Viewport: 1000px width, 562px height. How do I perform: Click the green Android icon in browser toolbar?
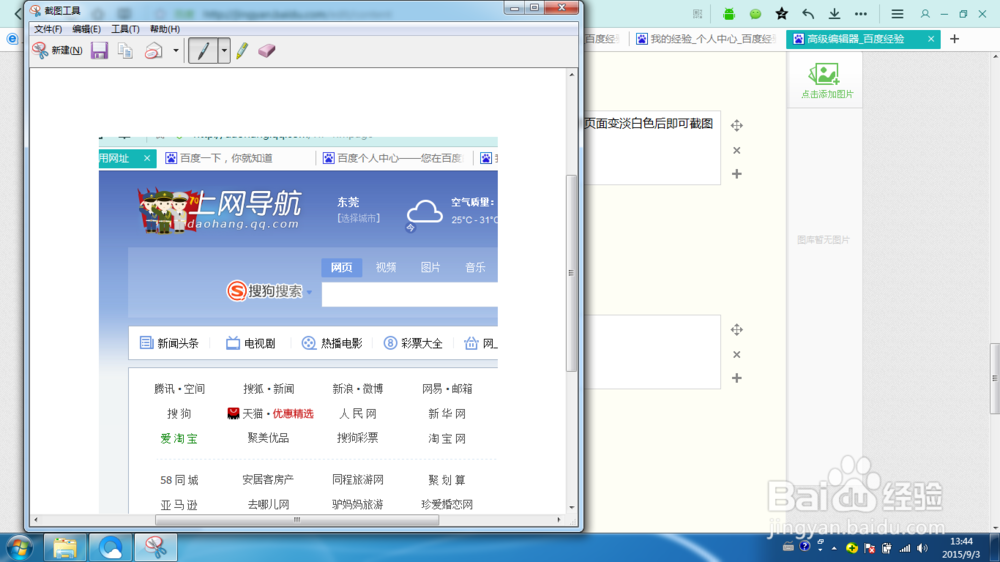729,13
